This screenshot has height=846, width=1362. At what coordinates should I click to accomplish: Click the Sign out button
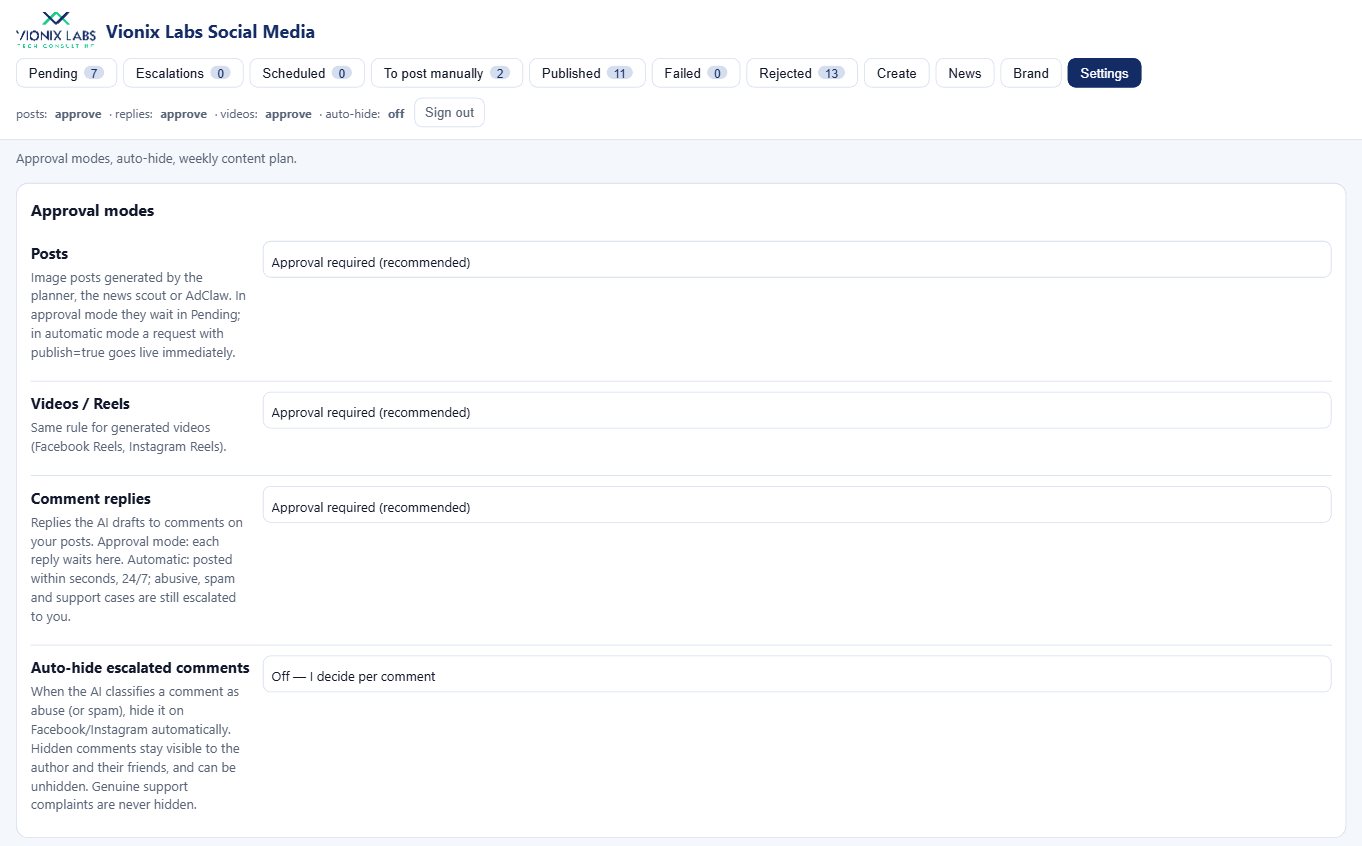pos(449,113)
